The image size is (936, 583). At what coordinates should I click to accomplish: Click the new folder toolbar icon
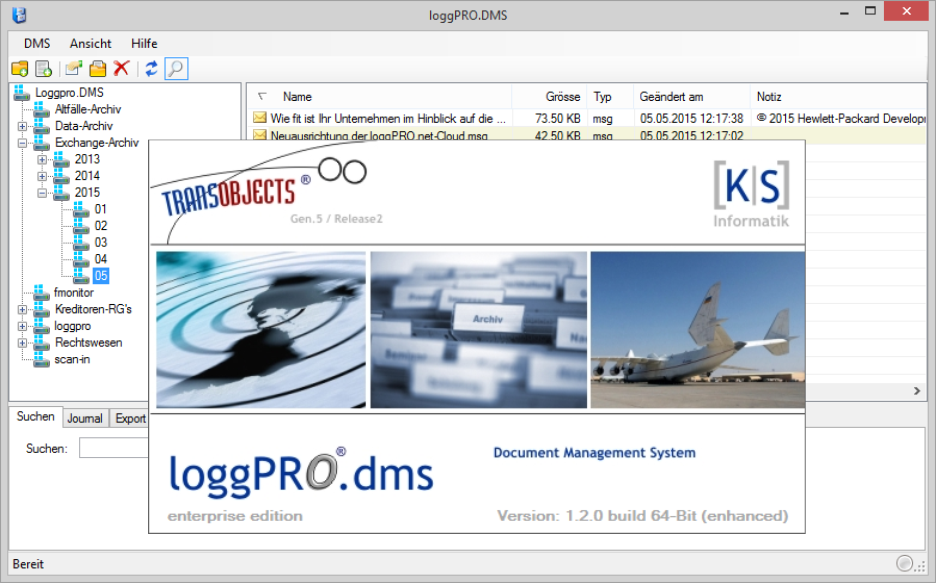click(20, 69)
